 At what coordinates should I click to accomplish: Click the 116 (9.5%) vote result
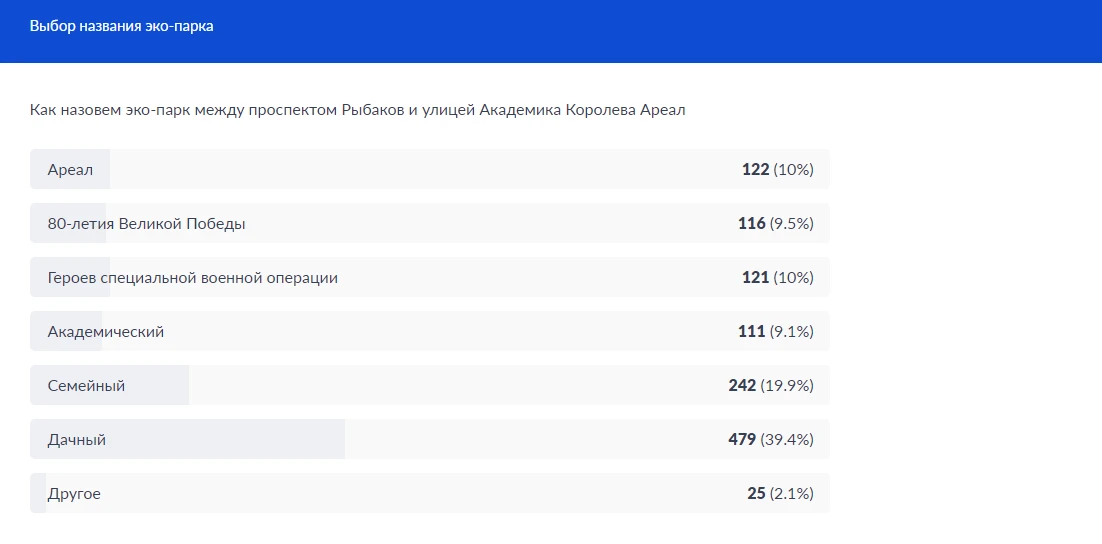pyautogui.click(x=775, y=224)
